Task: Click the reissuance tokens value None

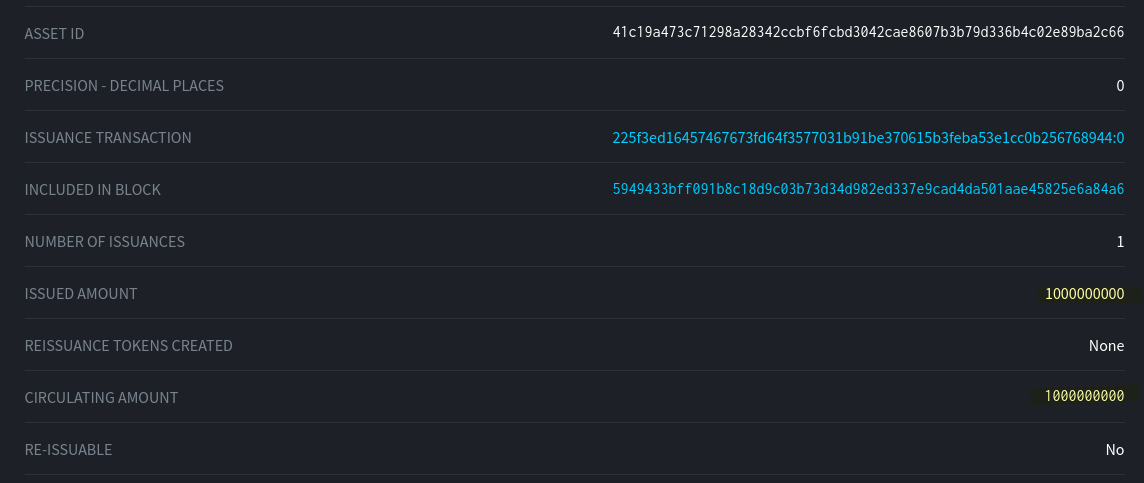Action: tap(1106, 346)
